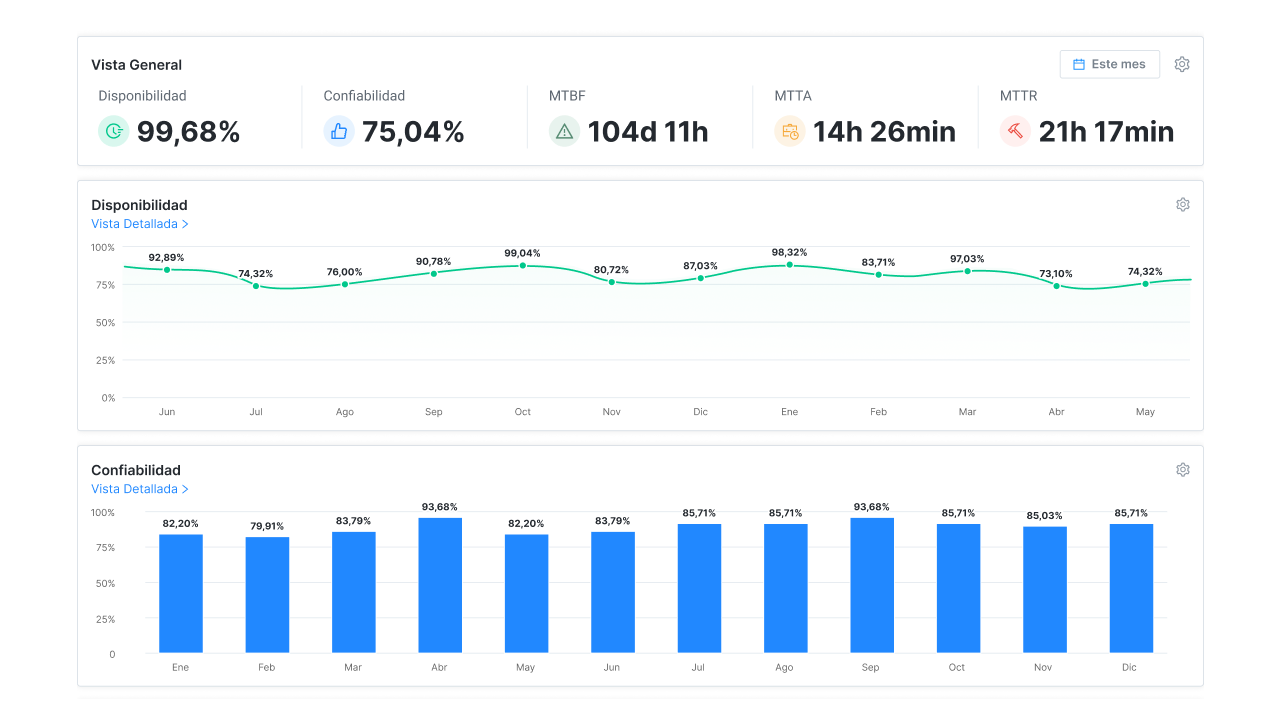Click the Ago data point 76,00%

tap(345, 284)
